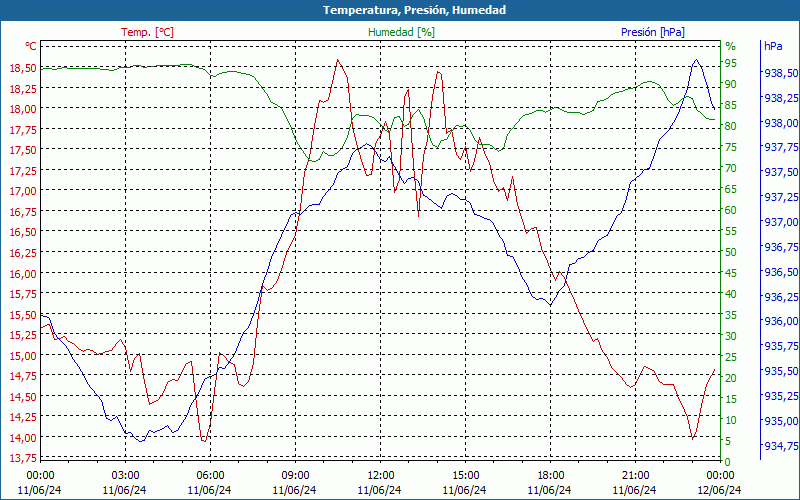Click the chart title 'Temperatura, Presión, Humedad'

(x=414, y=10)
